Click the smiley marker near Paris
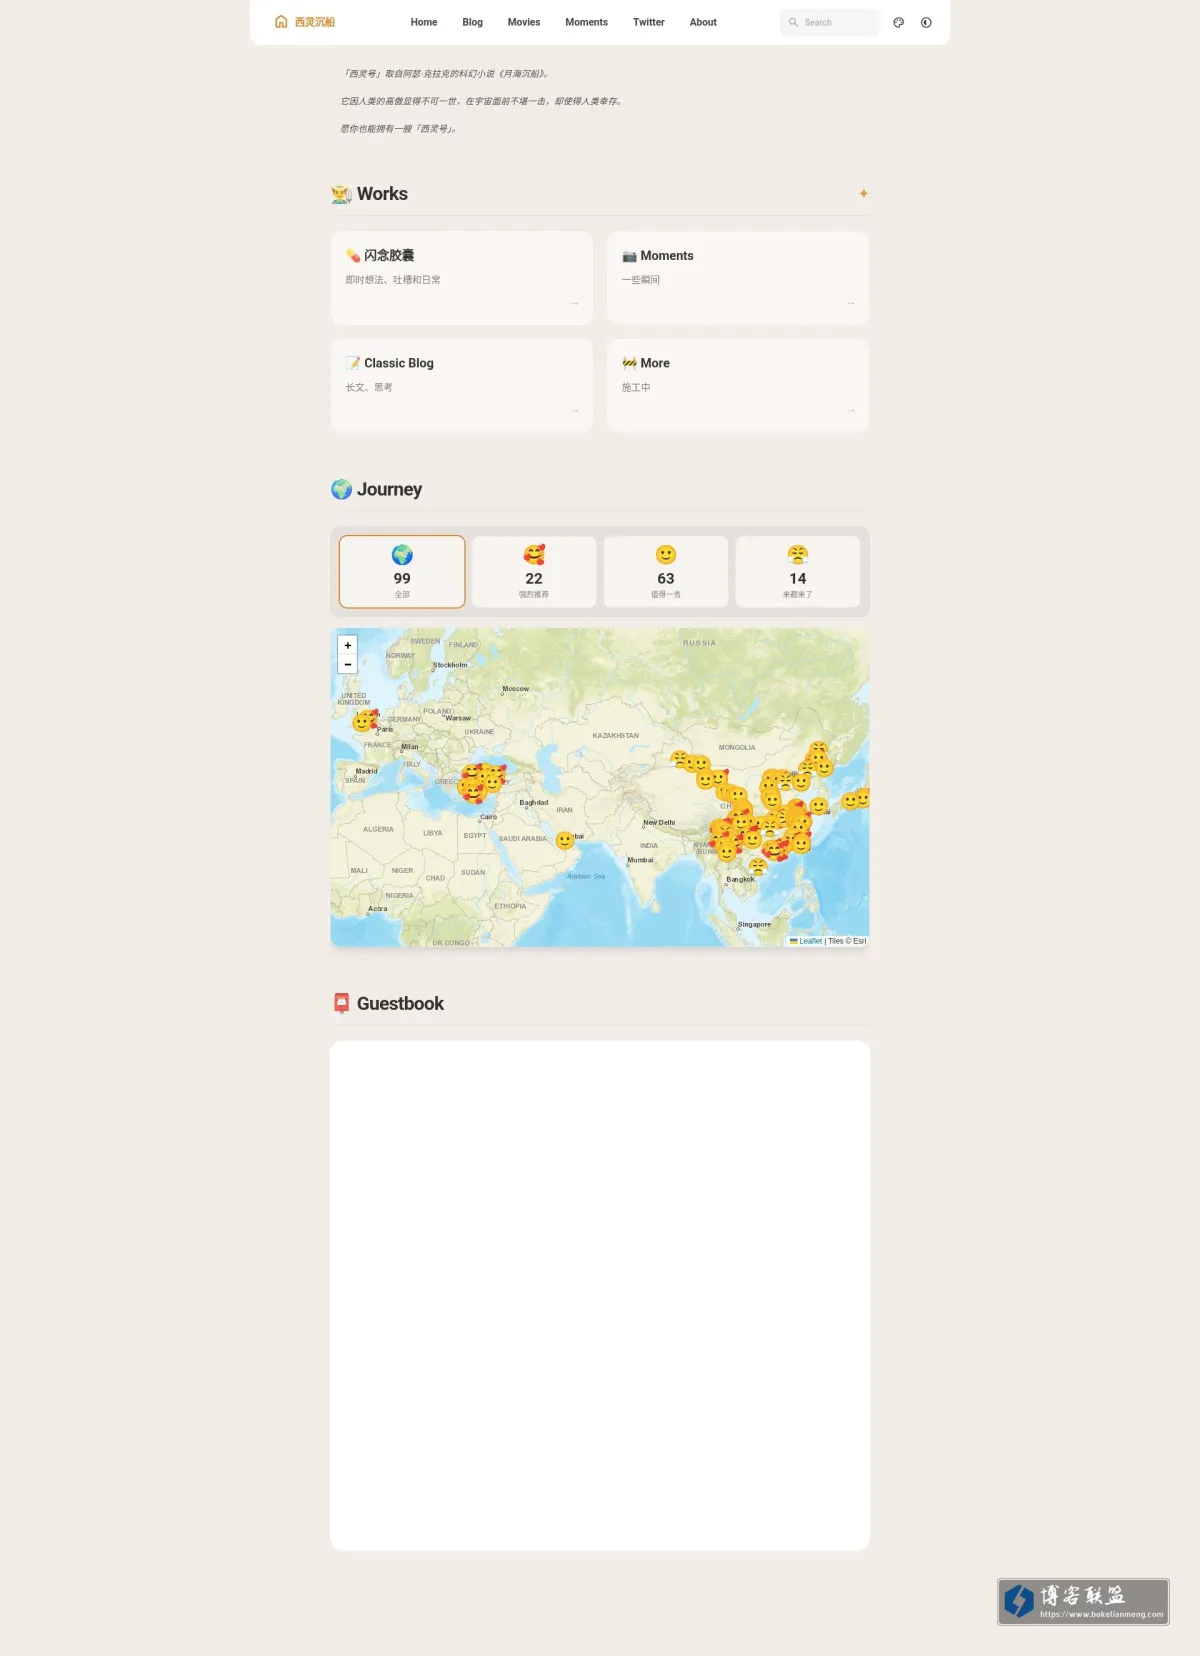 click(x=362, y=722)
